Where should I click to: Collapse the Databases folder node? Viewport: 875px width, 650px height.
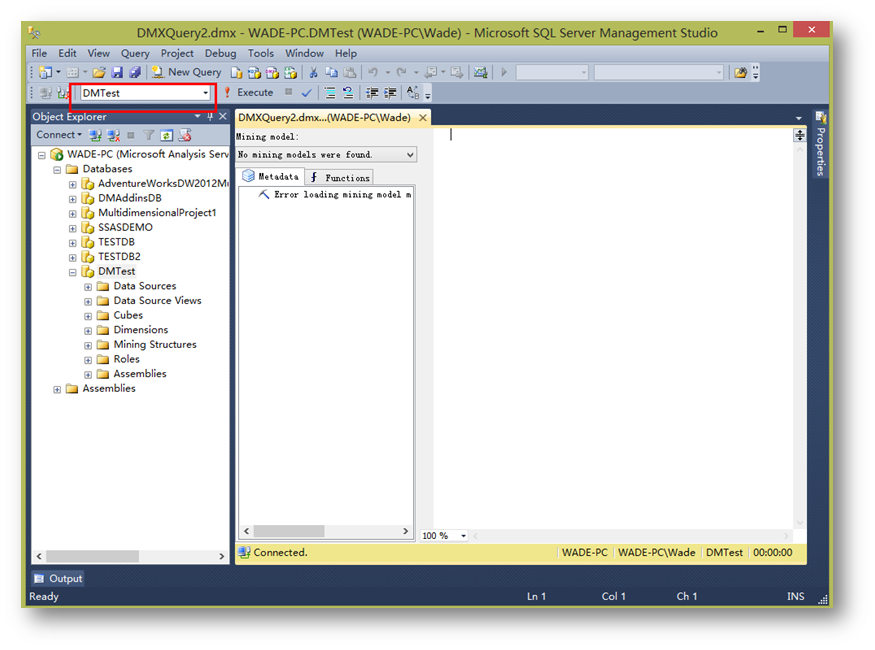[57, 170]
